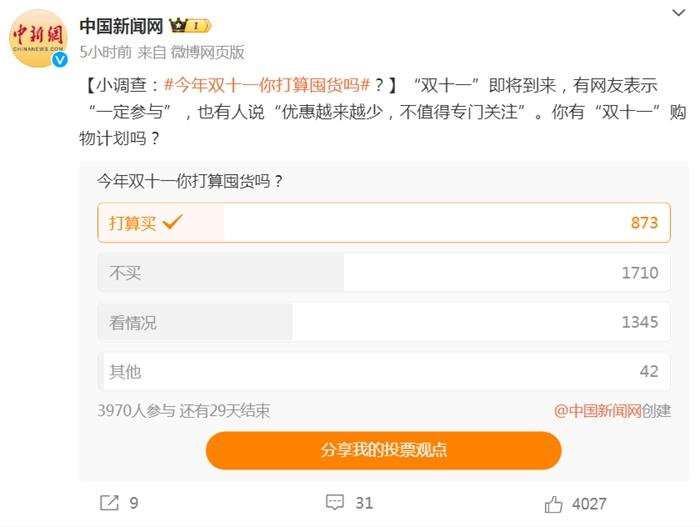Open the 中国新闻网 account name link
The image size is (700, 527).
121,25
